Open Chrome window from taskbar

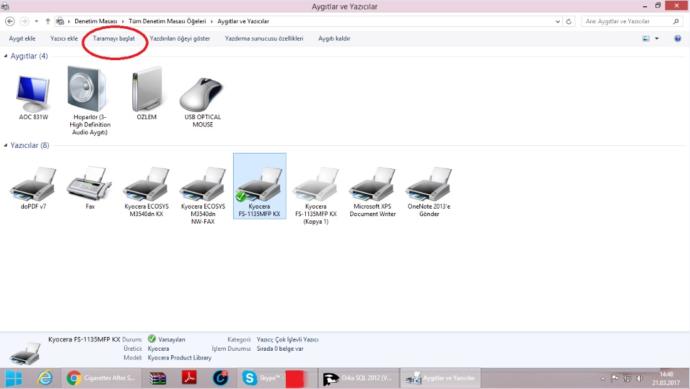[101, 378]
